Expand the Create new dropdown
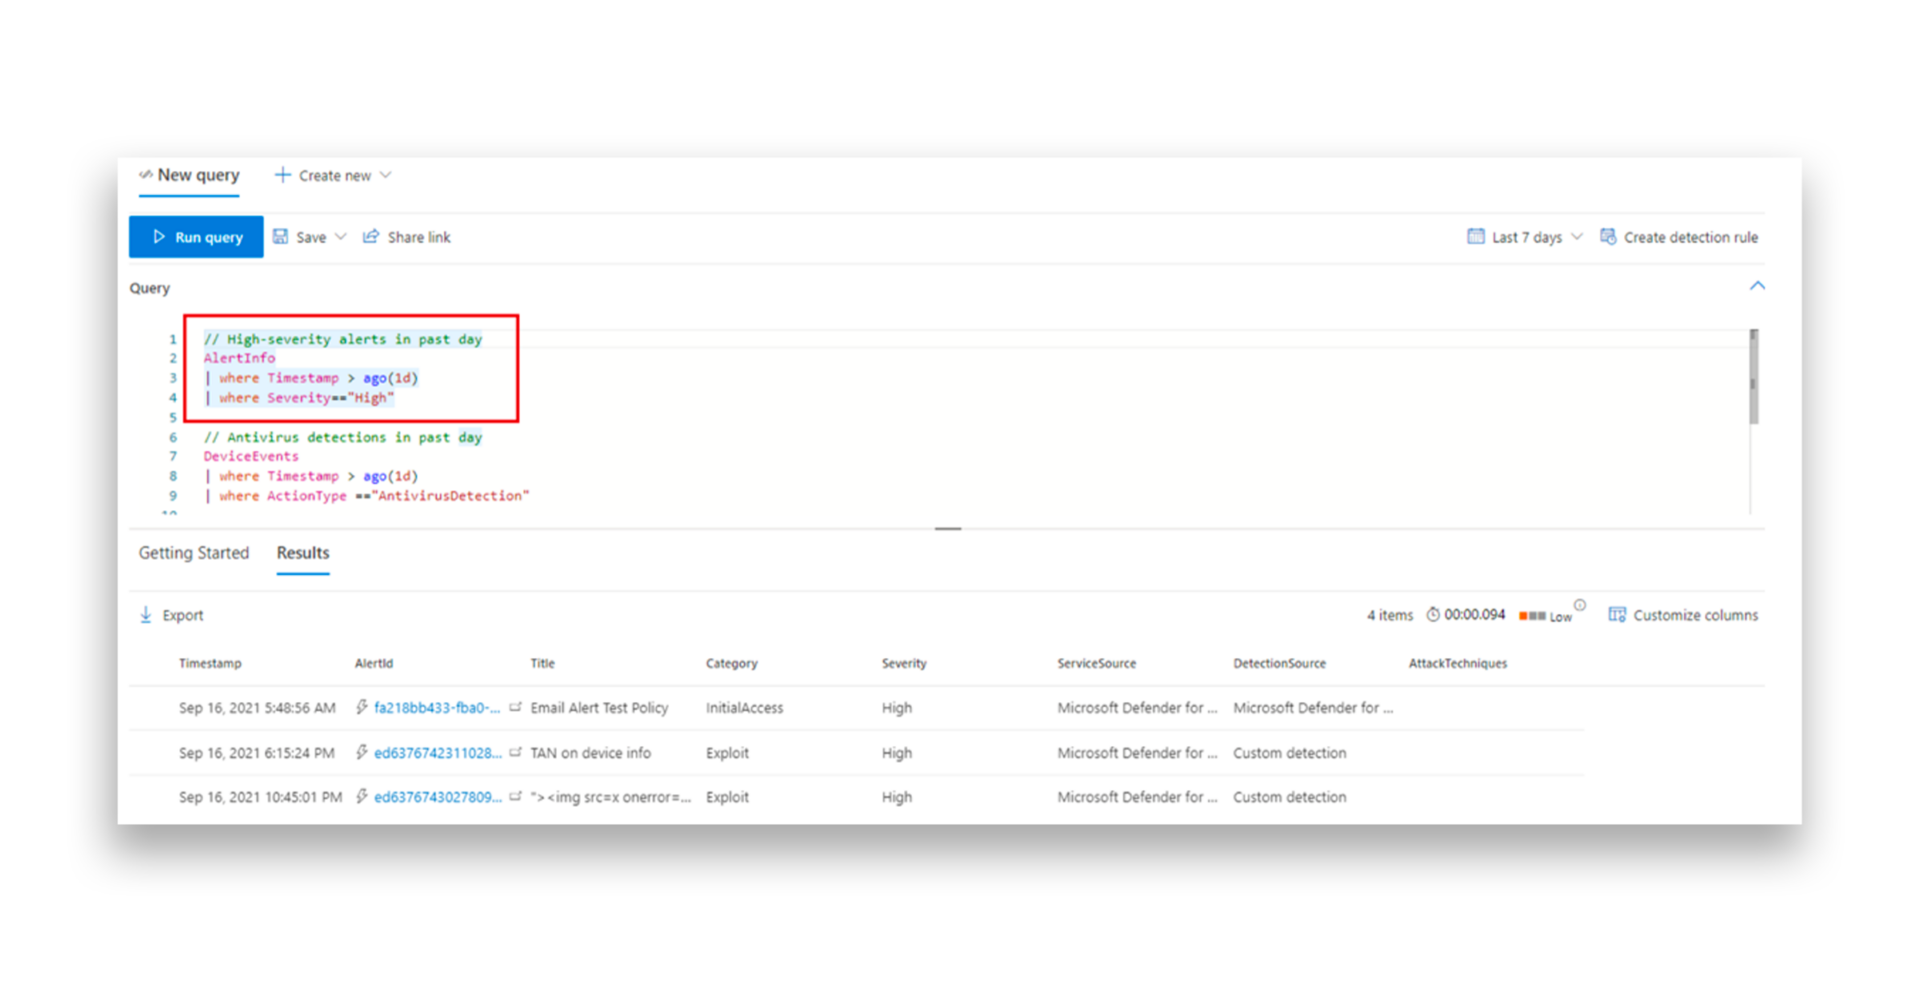The image size is (1920, 982). point(387,175)
